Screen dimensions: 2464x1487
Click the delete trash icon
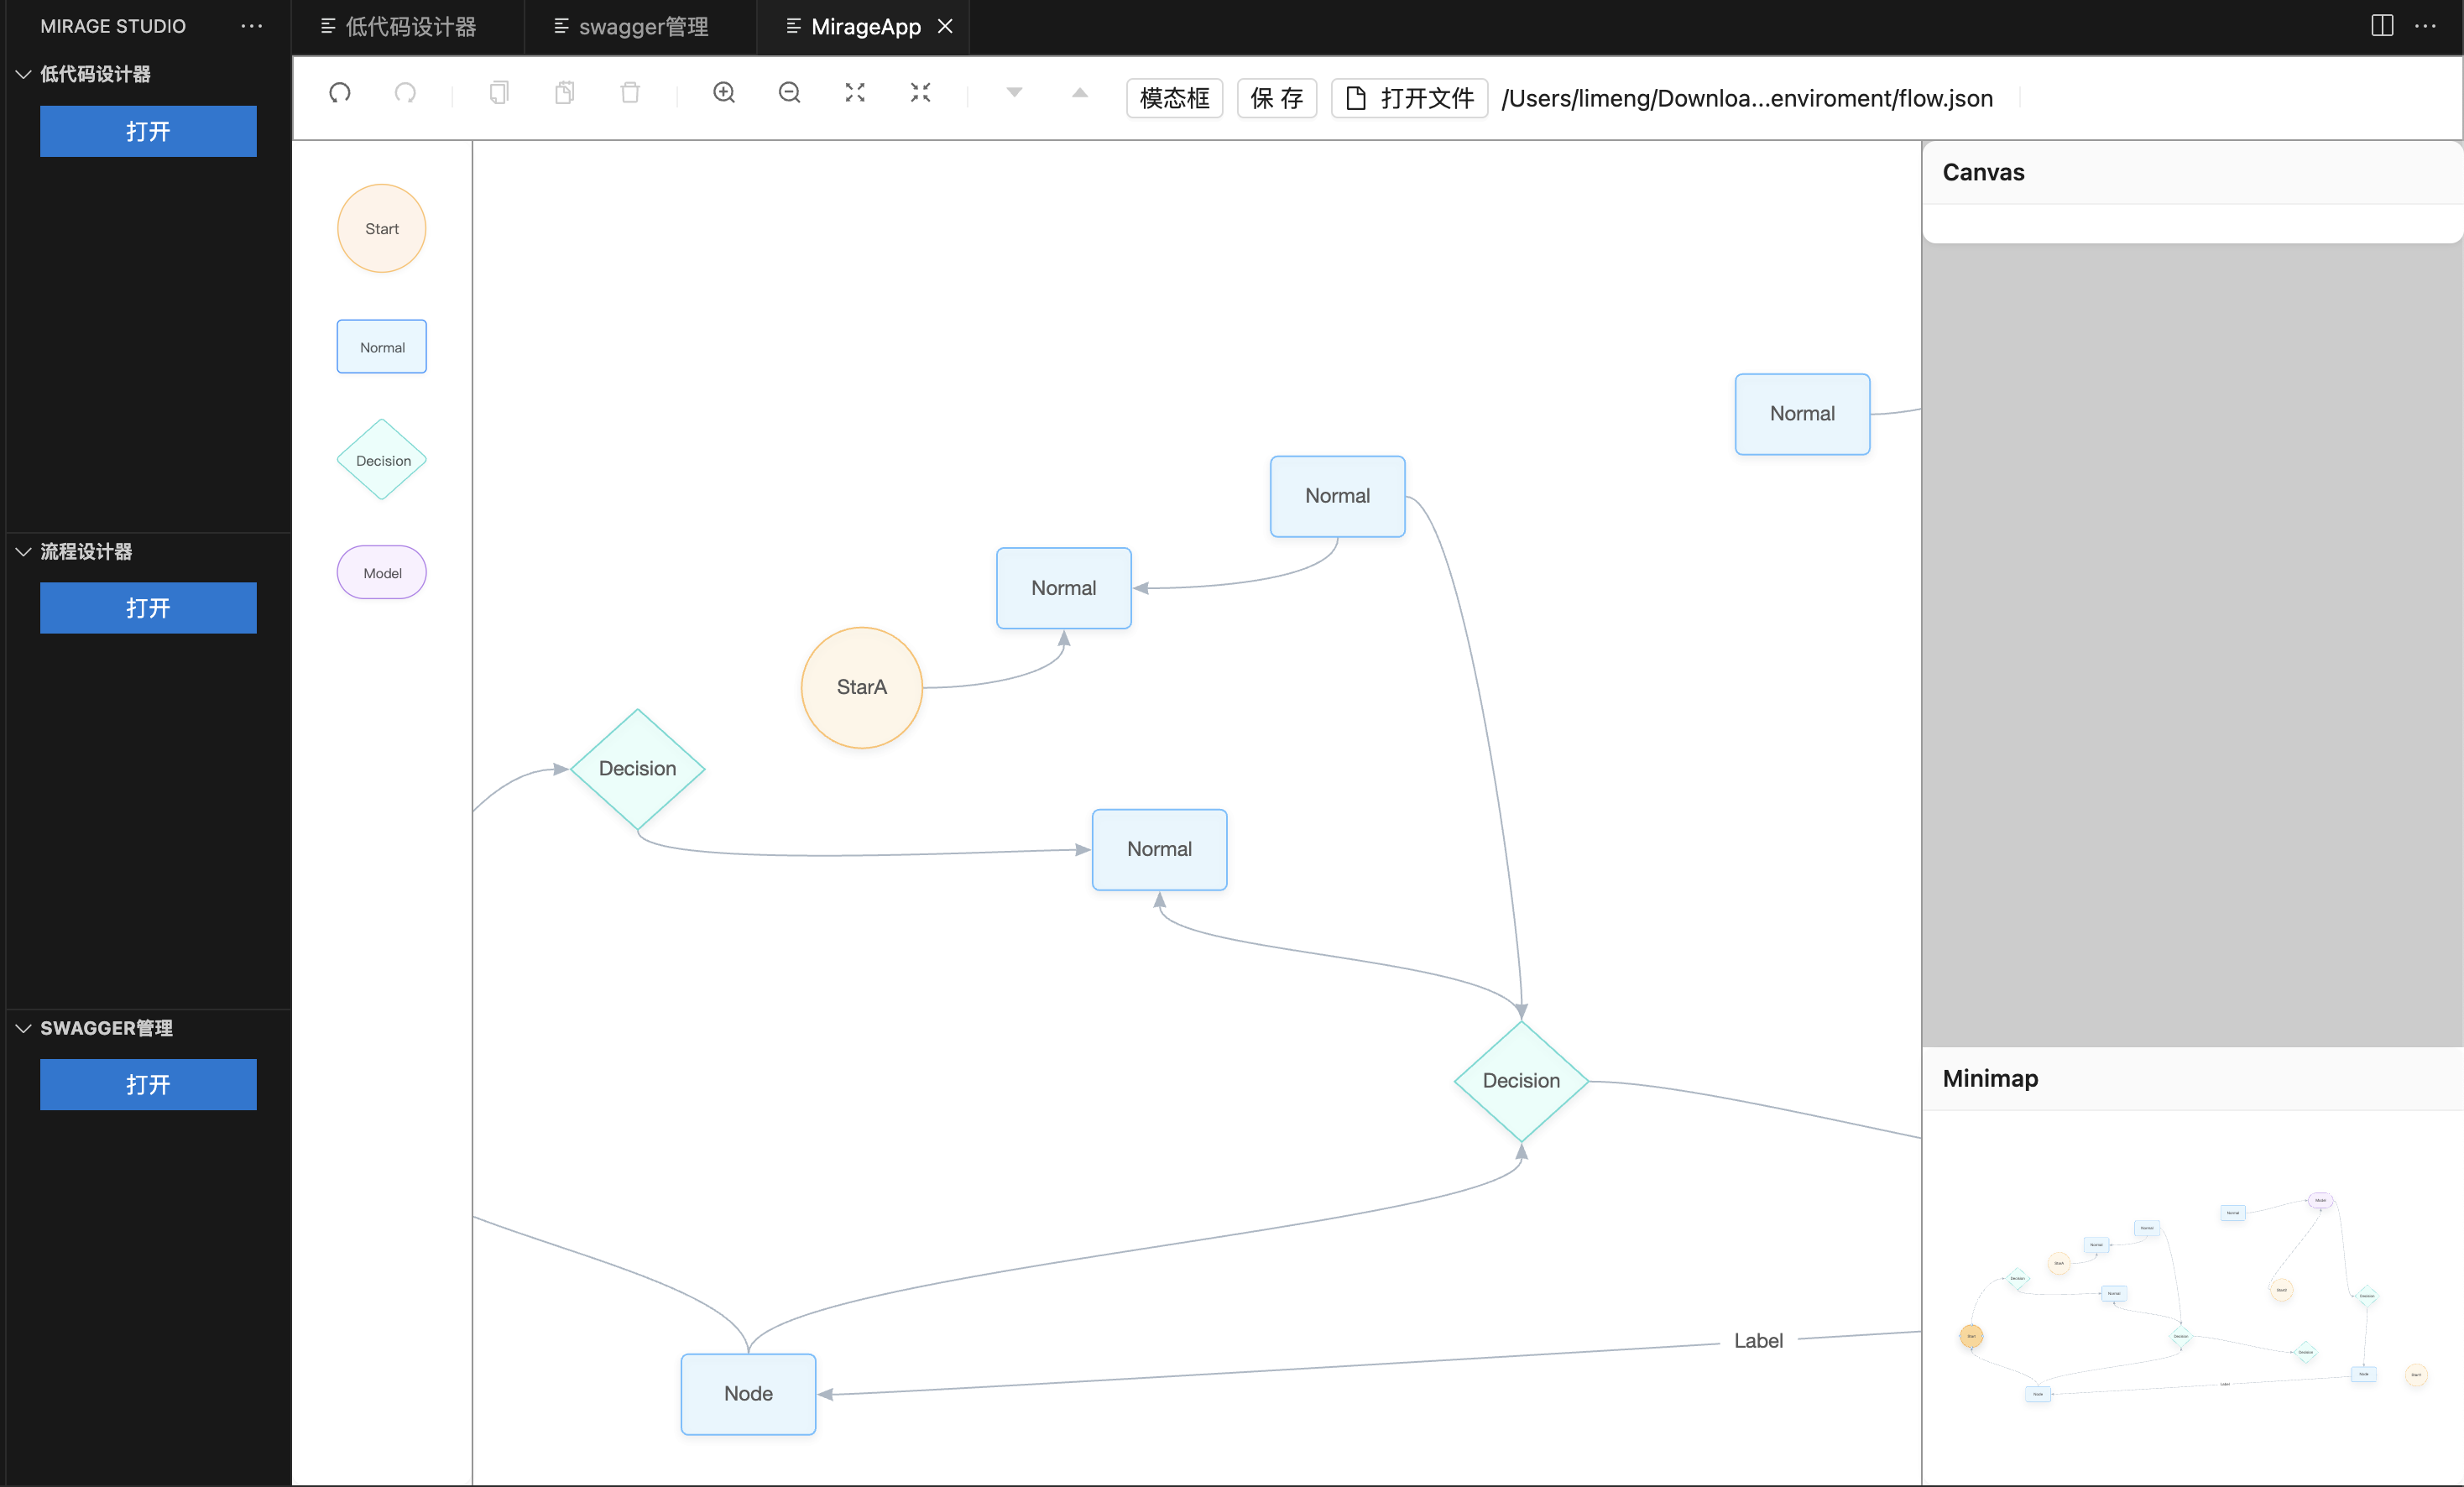[x=630, y=93]
